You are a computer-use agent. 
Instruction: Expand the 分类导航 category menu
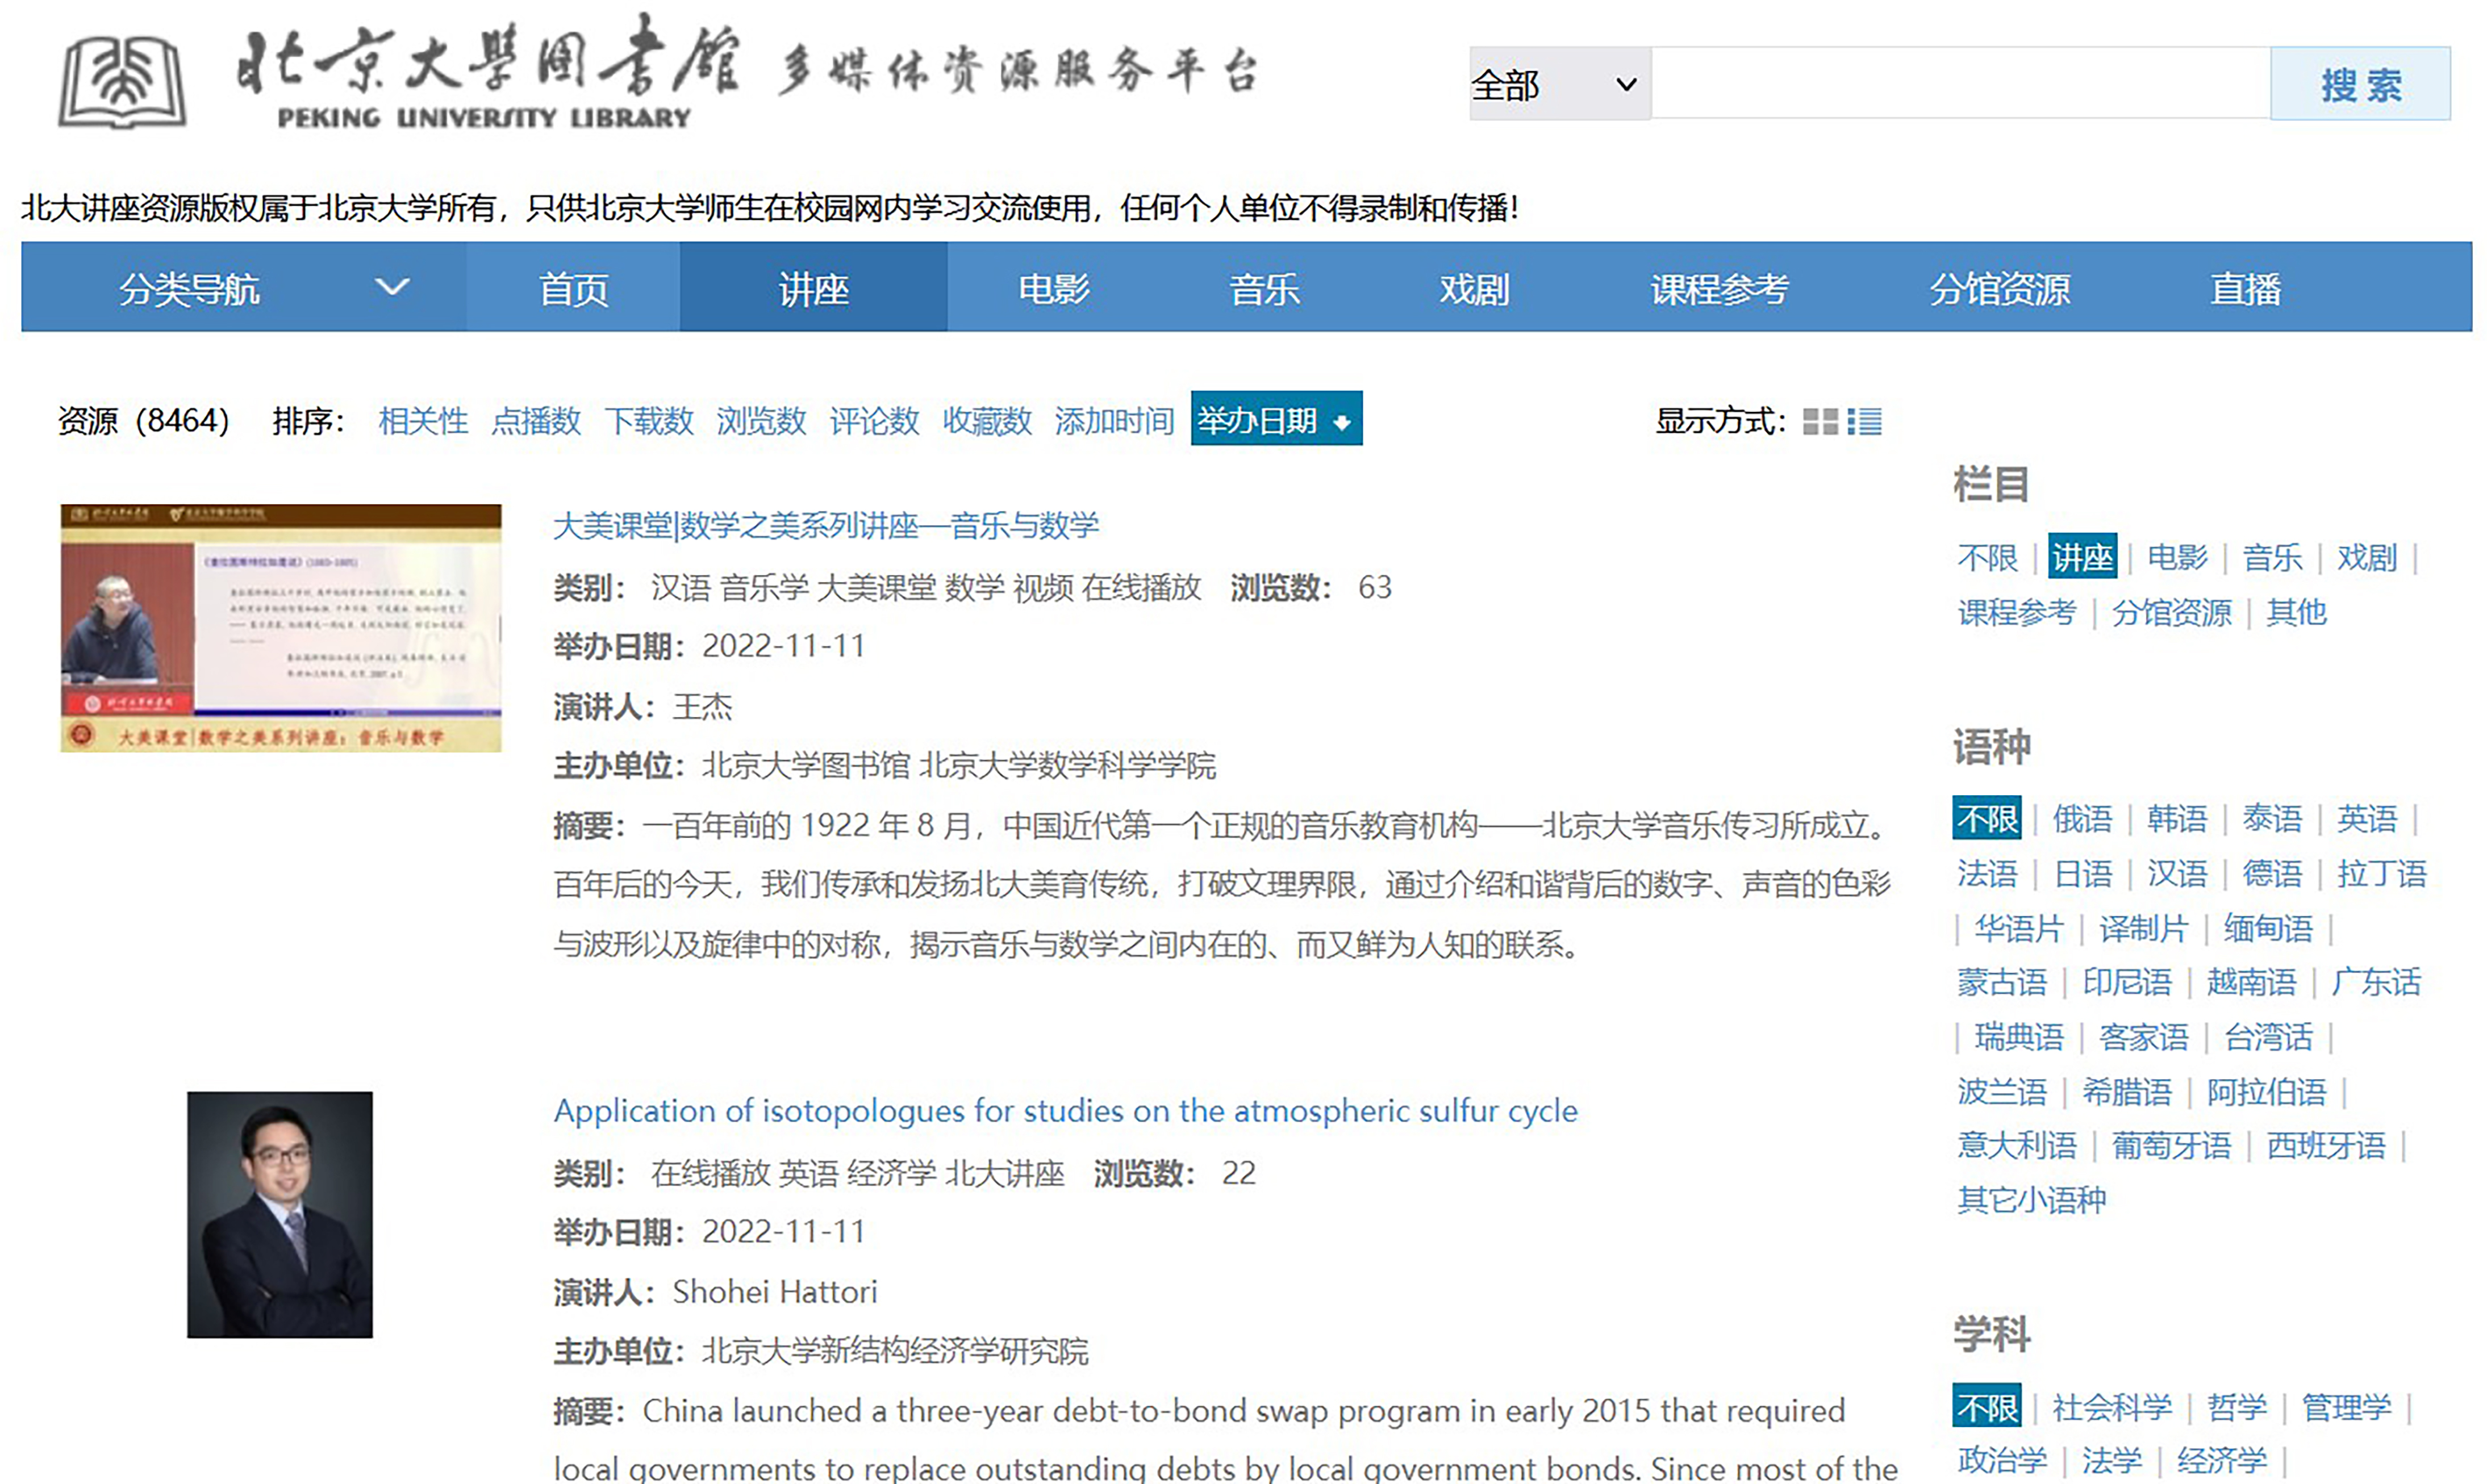pyautogui.click(x=264, y=288)
